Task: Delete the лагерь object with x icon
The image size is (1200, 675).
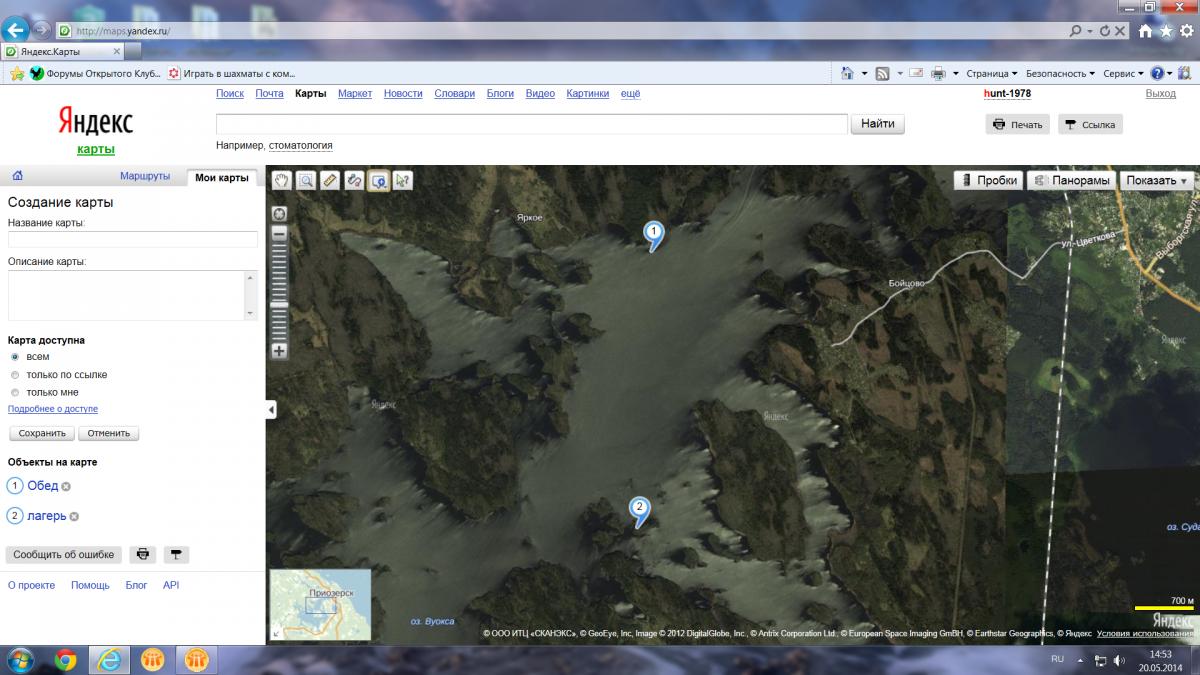Action: (x=74, y=517)
